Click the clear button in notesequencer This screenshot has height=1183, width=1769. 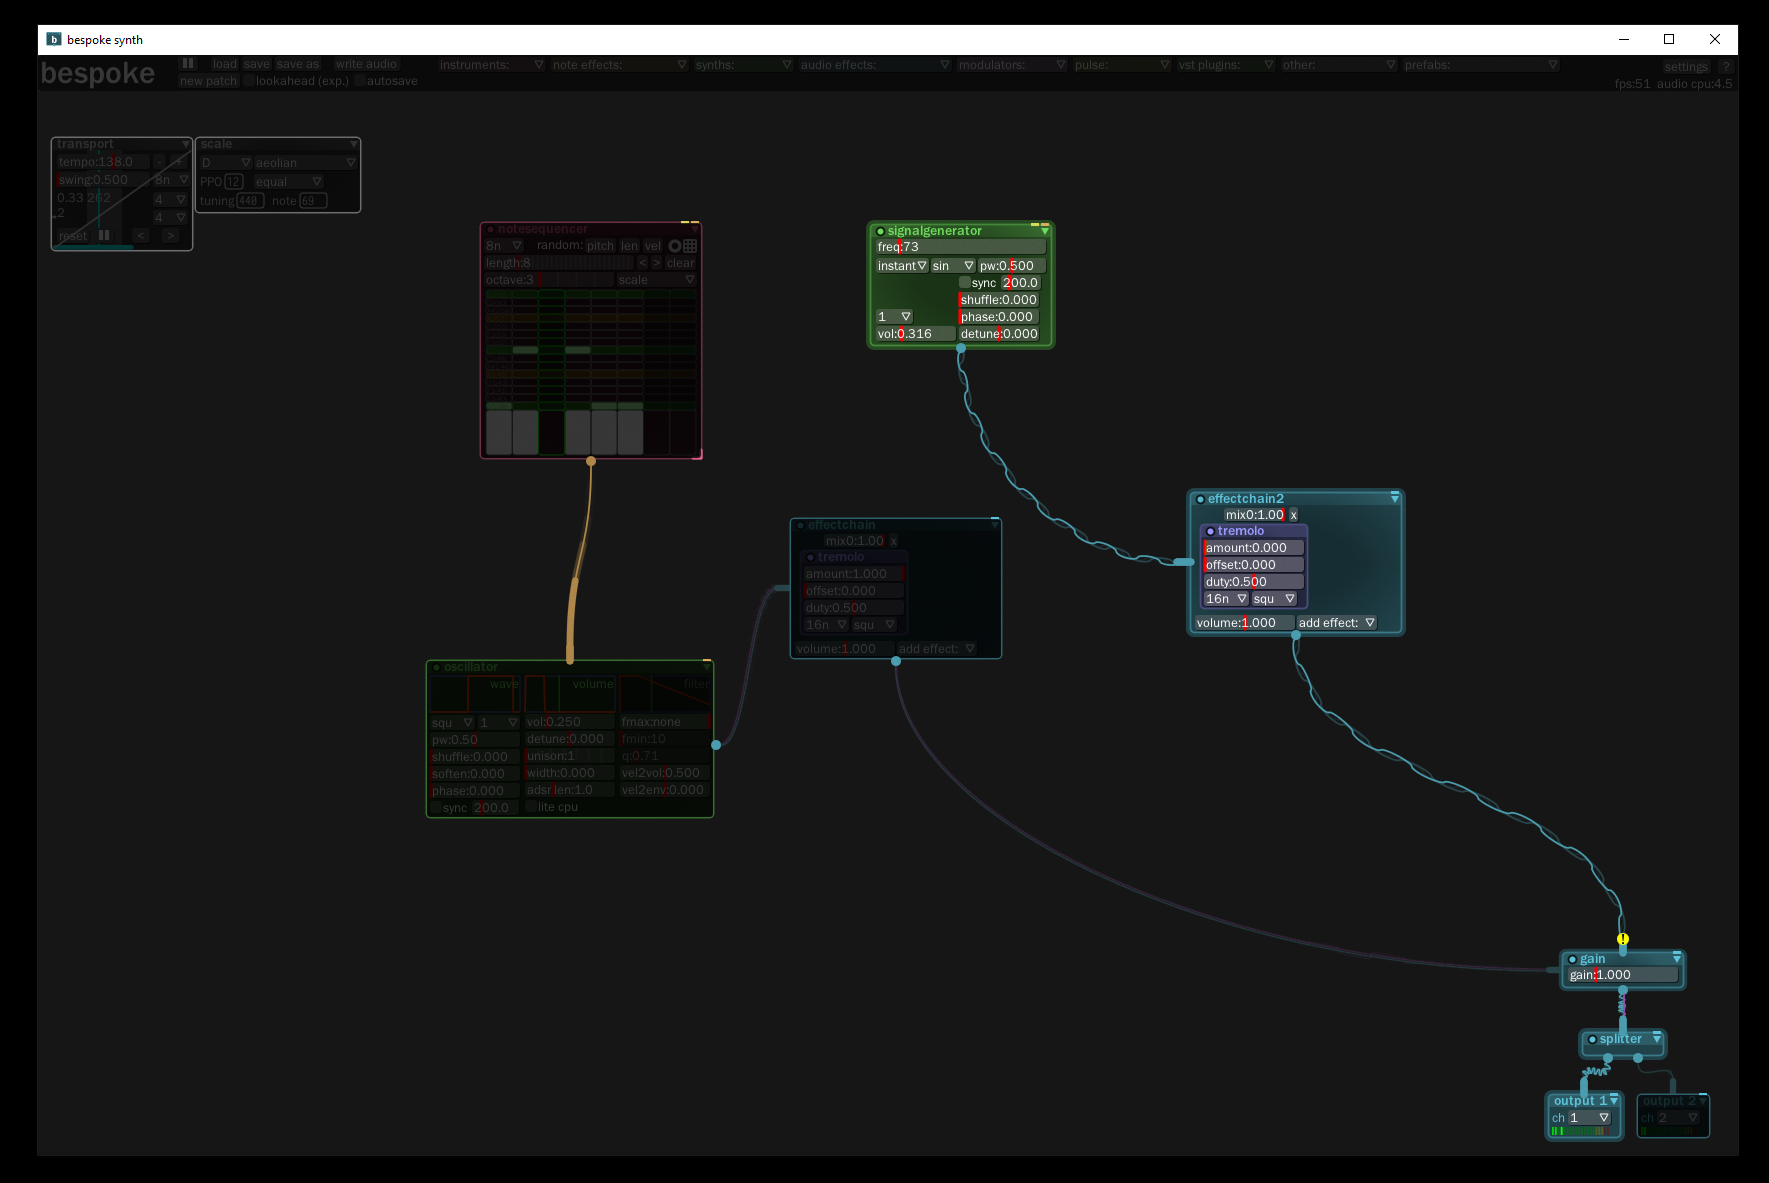(681, 262)
